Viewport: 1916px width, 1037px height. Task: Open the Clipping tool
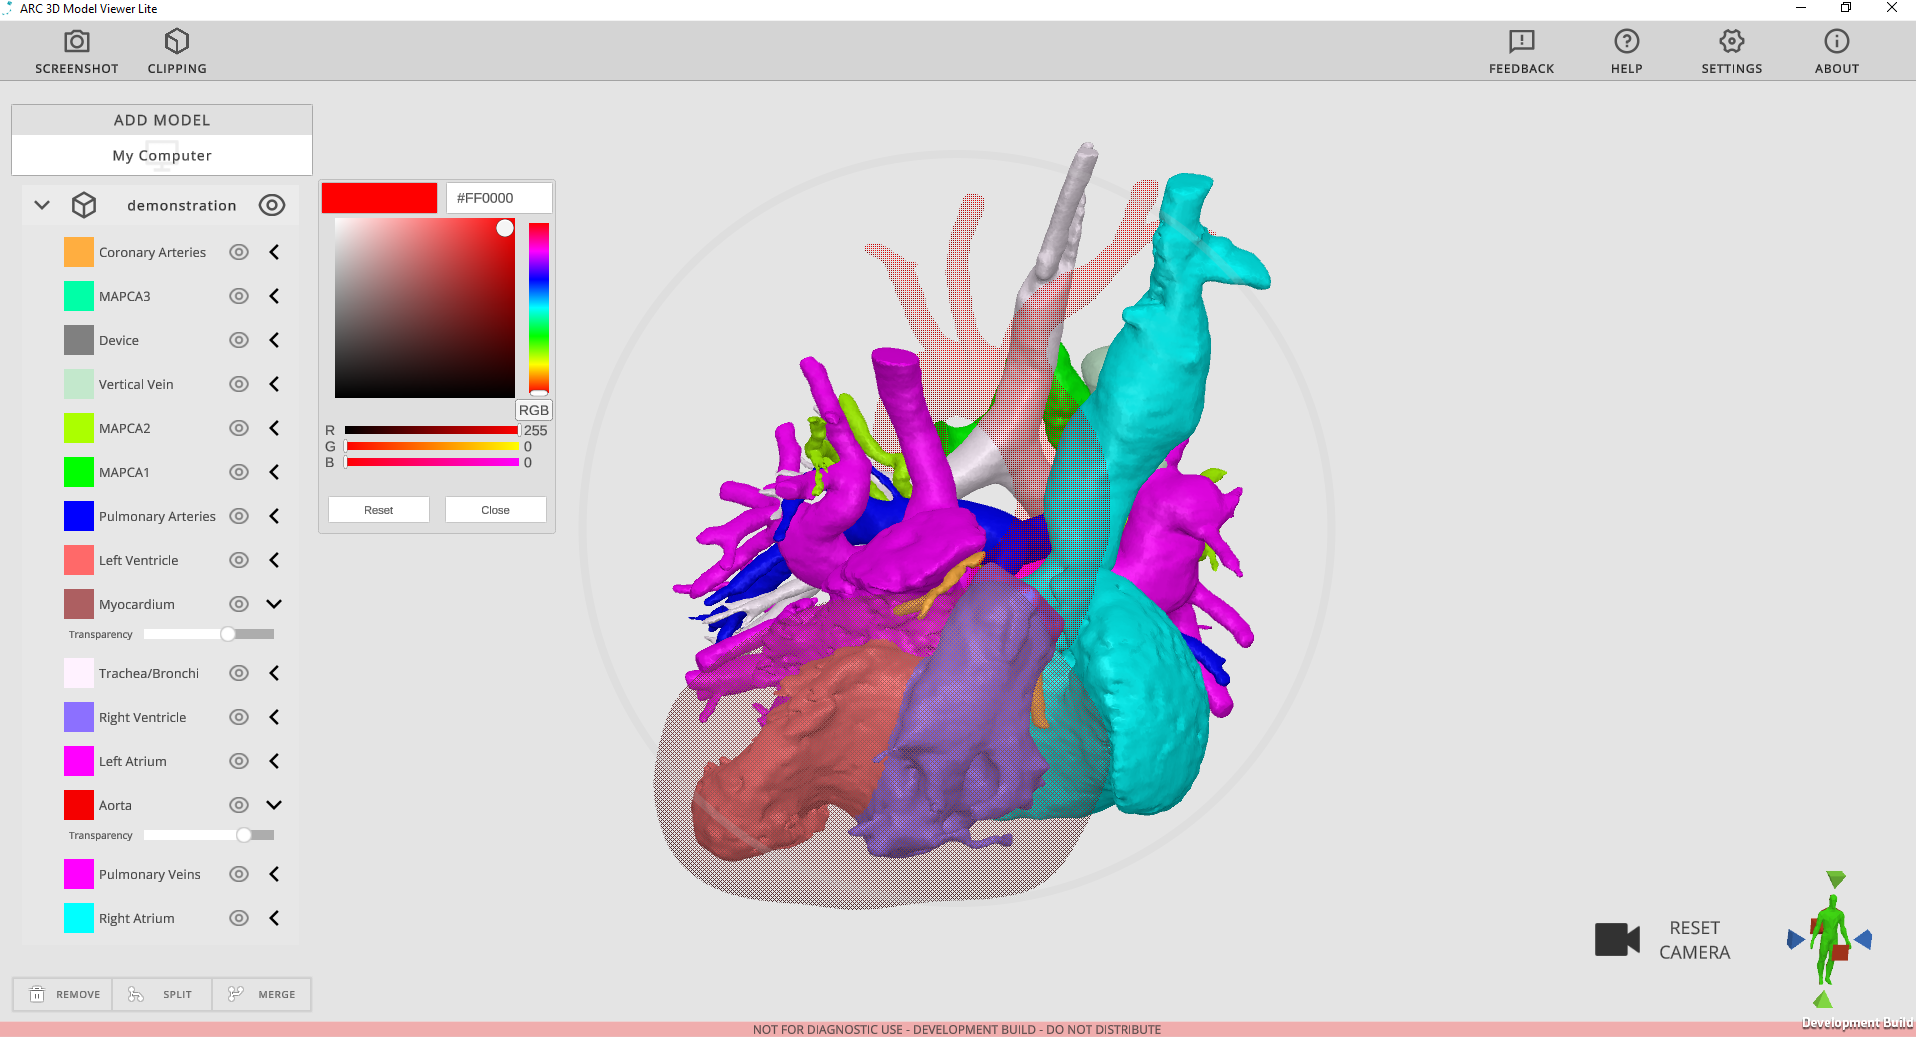176,49
